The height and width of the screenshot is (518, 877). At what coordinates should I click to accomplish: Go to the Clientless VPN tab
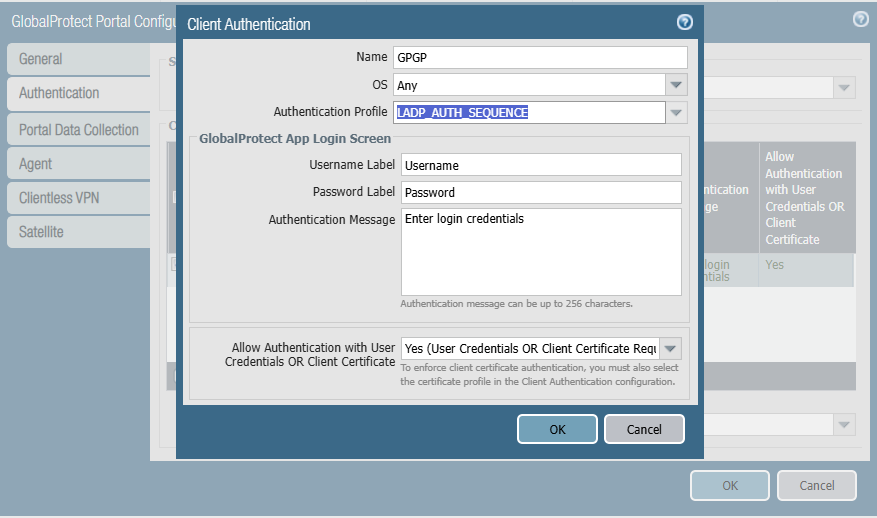point(79,198)
